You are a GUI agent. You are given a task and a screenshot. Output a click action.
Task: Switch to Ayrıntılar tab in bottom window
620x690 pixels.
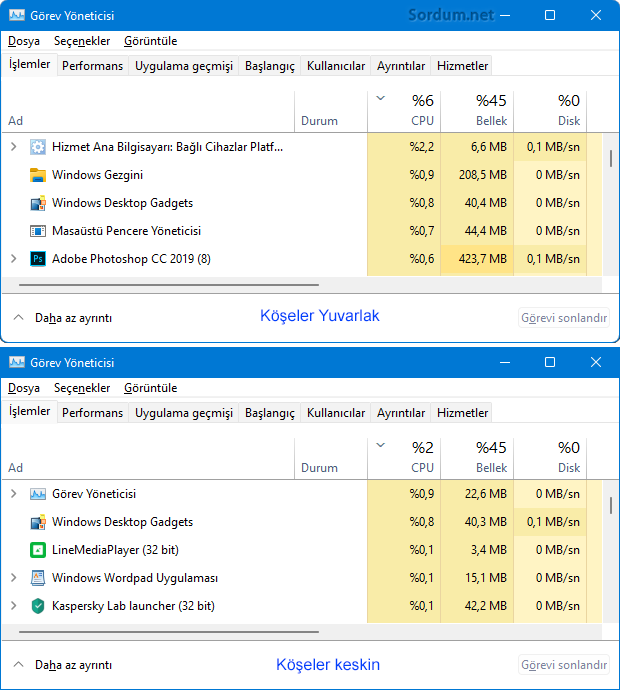point(400,413)
